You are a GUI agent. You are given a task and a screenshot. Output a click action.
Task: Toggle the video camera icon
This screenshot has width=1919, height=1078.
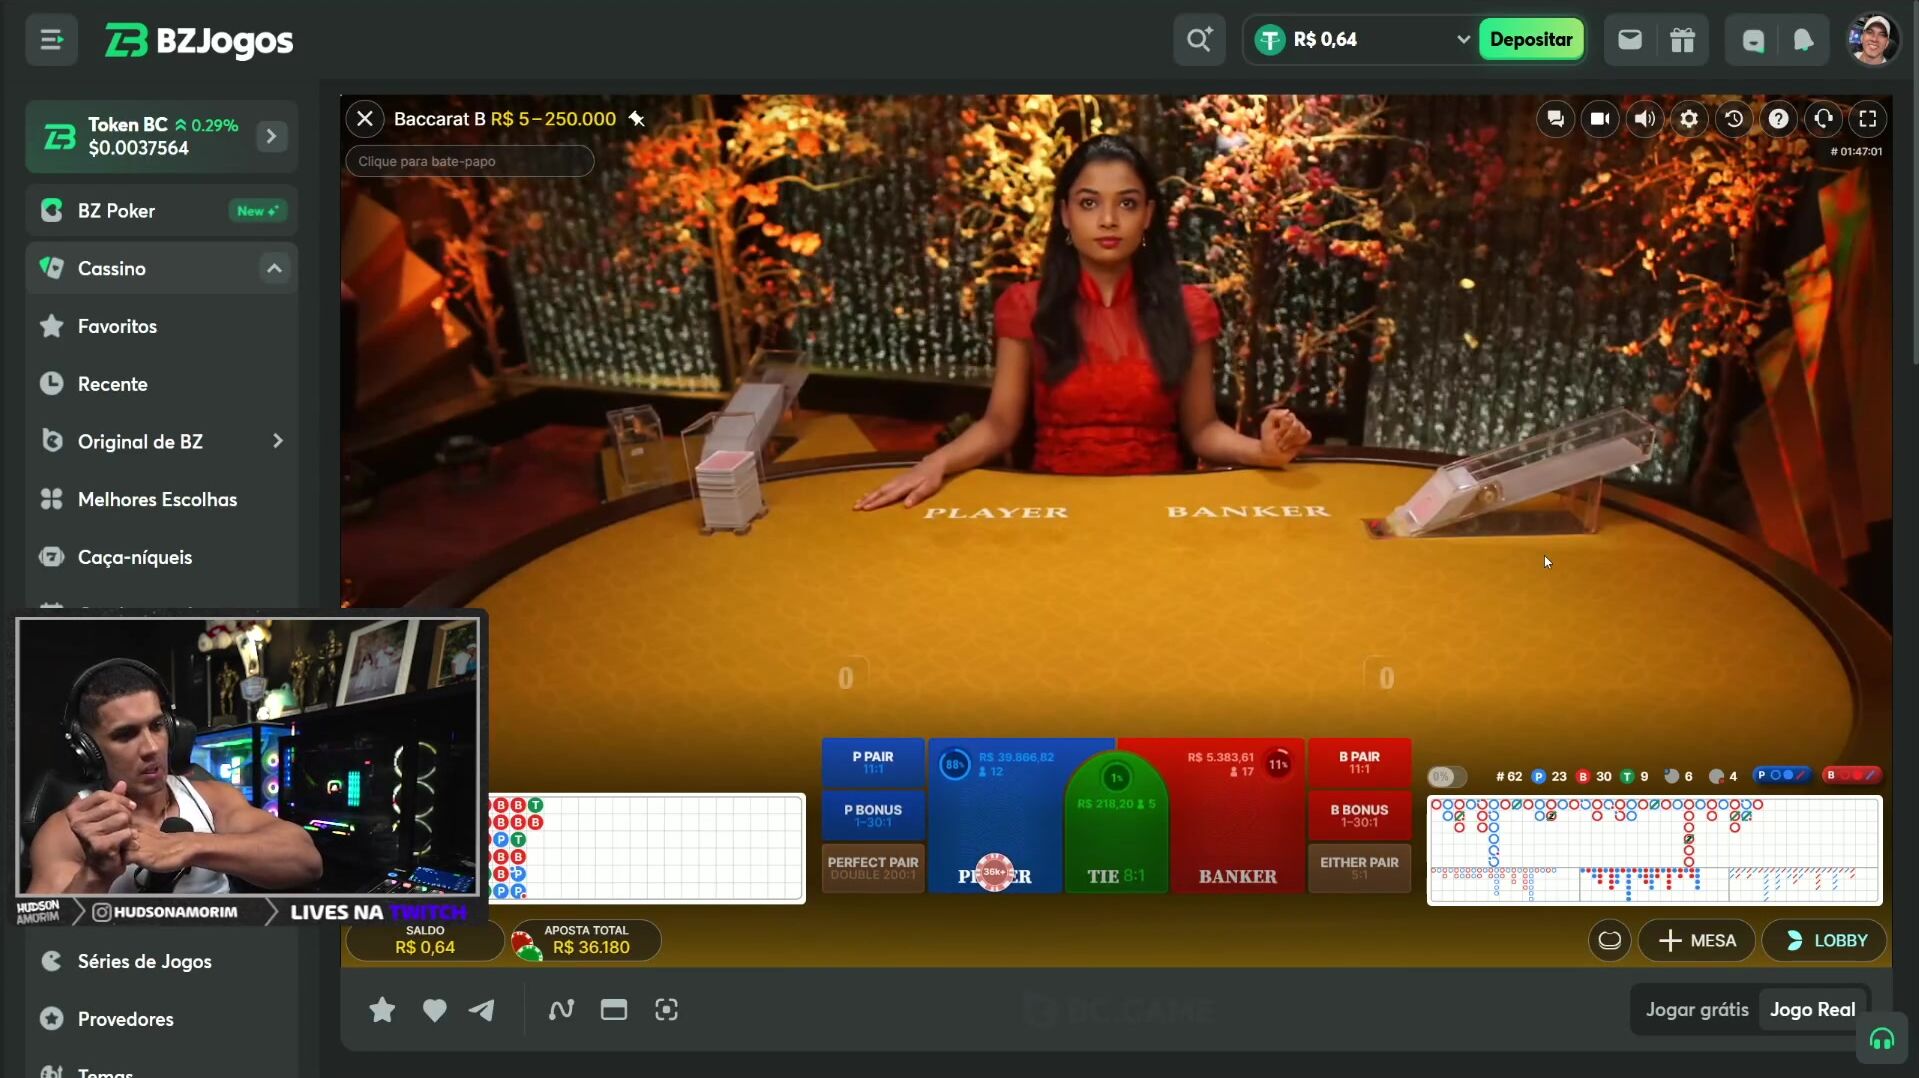coord(1600,119)
